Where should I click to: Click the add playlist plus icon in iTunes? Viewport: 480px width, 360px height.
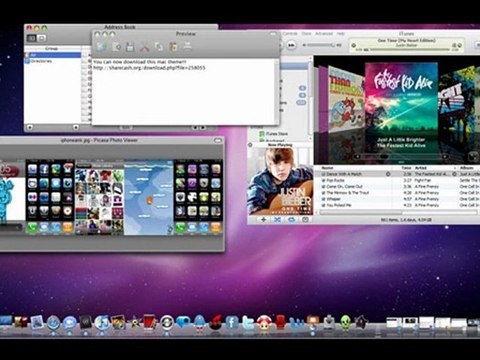(x=263, y=220)
